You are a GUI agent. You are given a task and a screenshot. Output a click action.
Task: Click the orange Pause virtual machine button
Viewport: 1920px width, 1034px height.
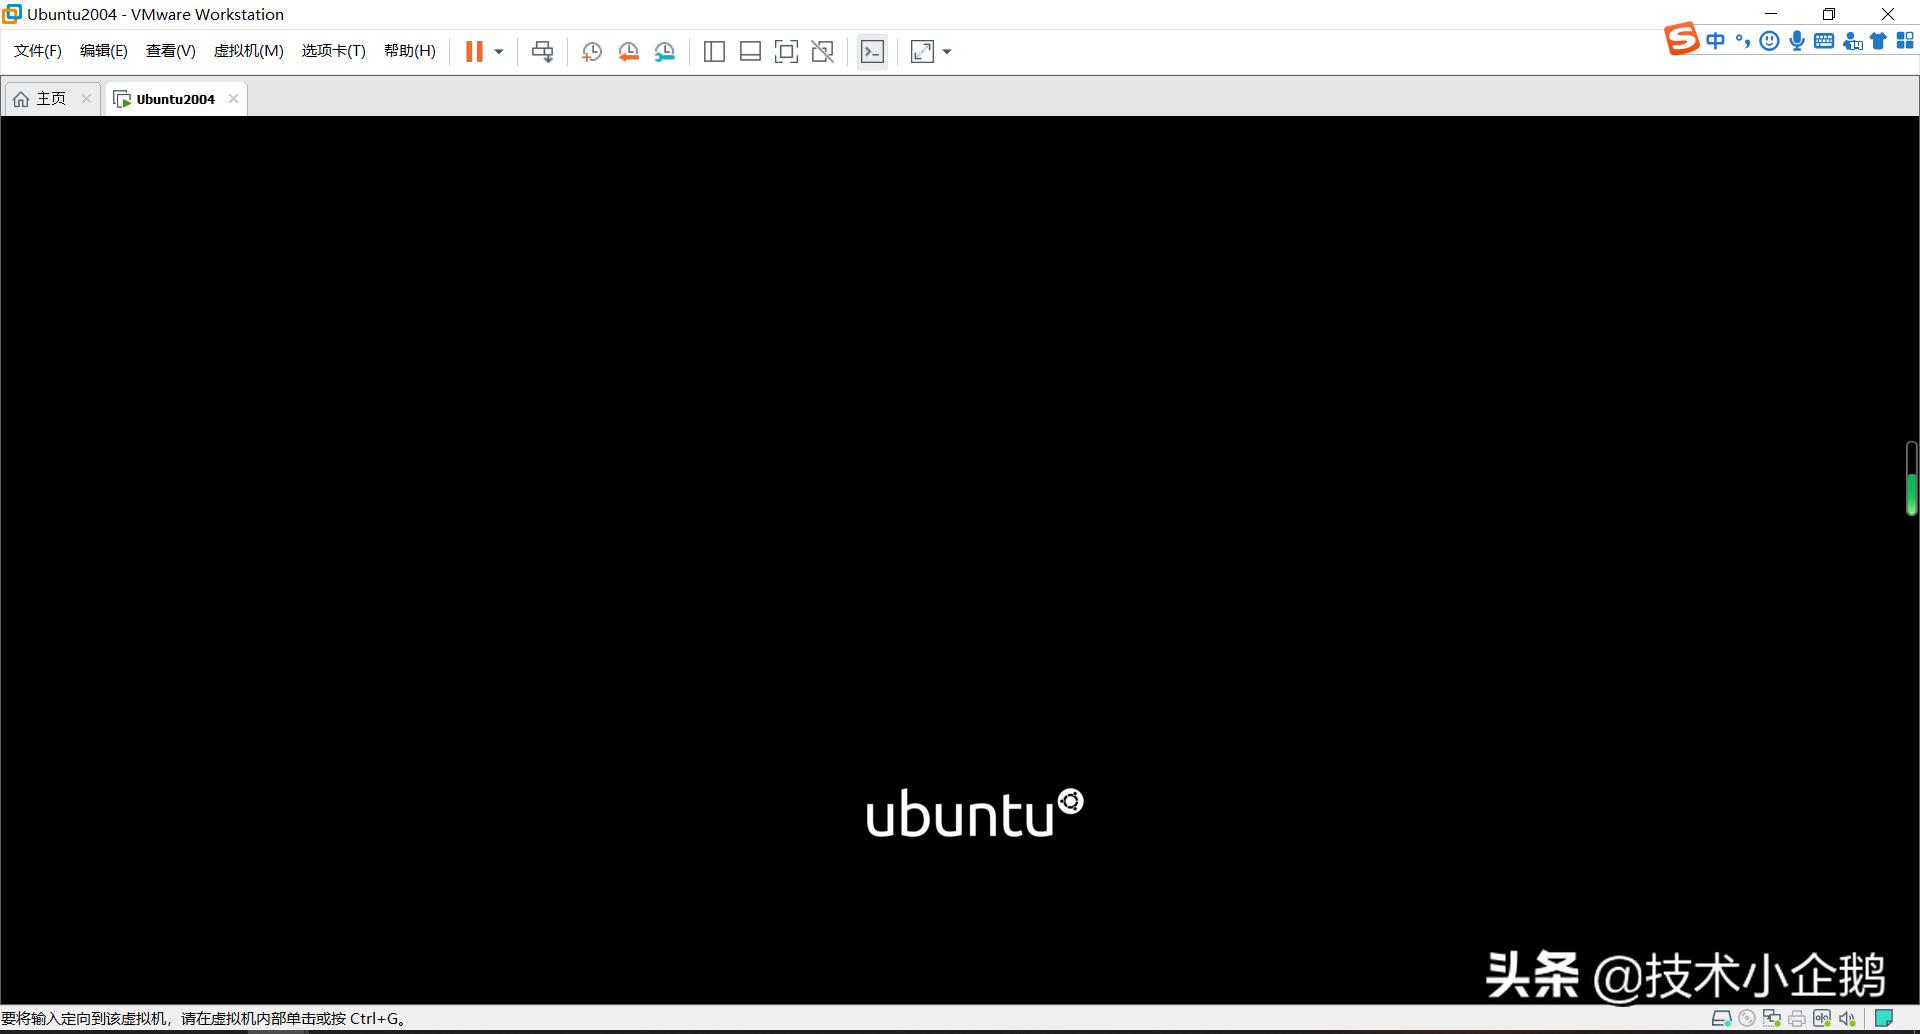click(474, 51)
